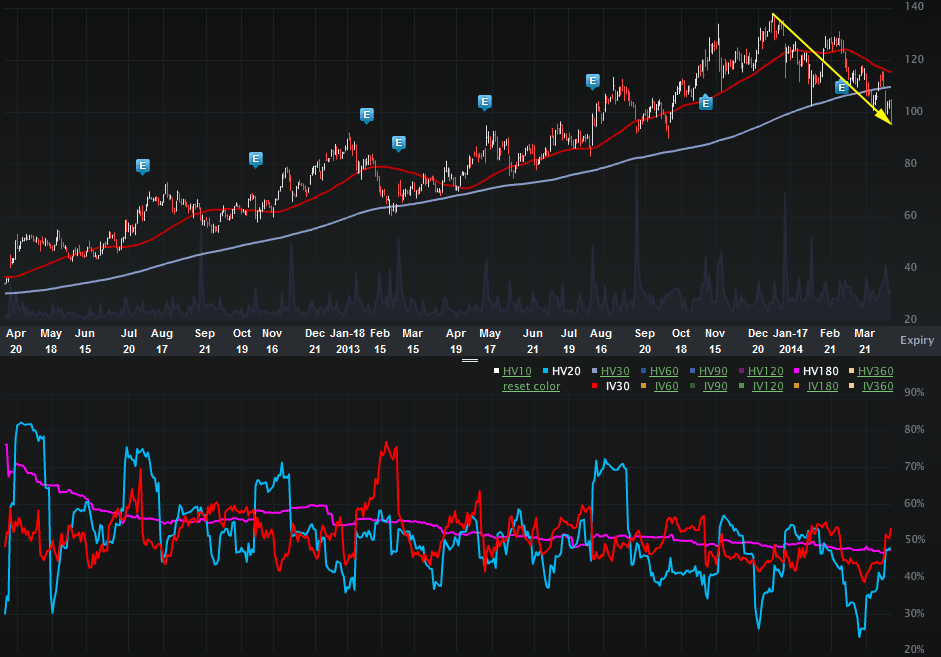
Task: Click the IV360 color swatch
Action: (x=852, y=386)
